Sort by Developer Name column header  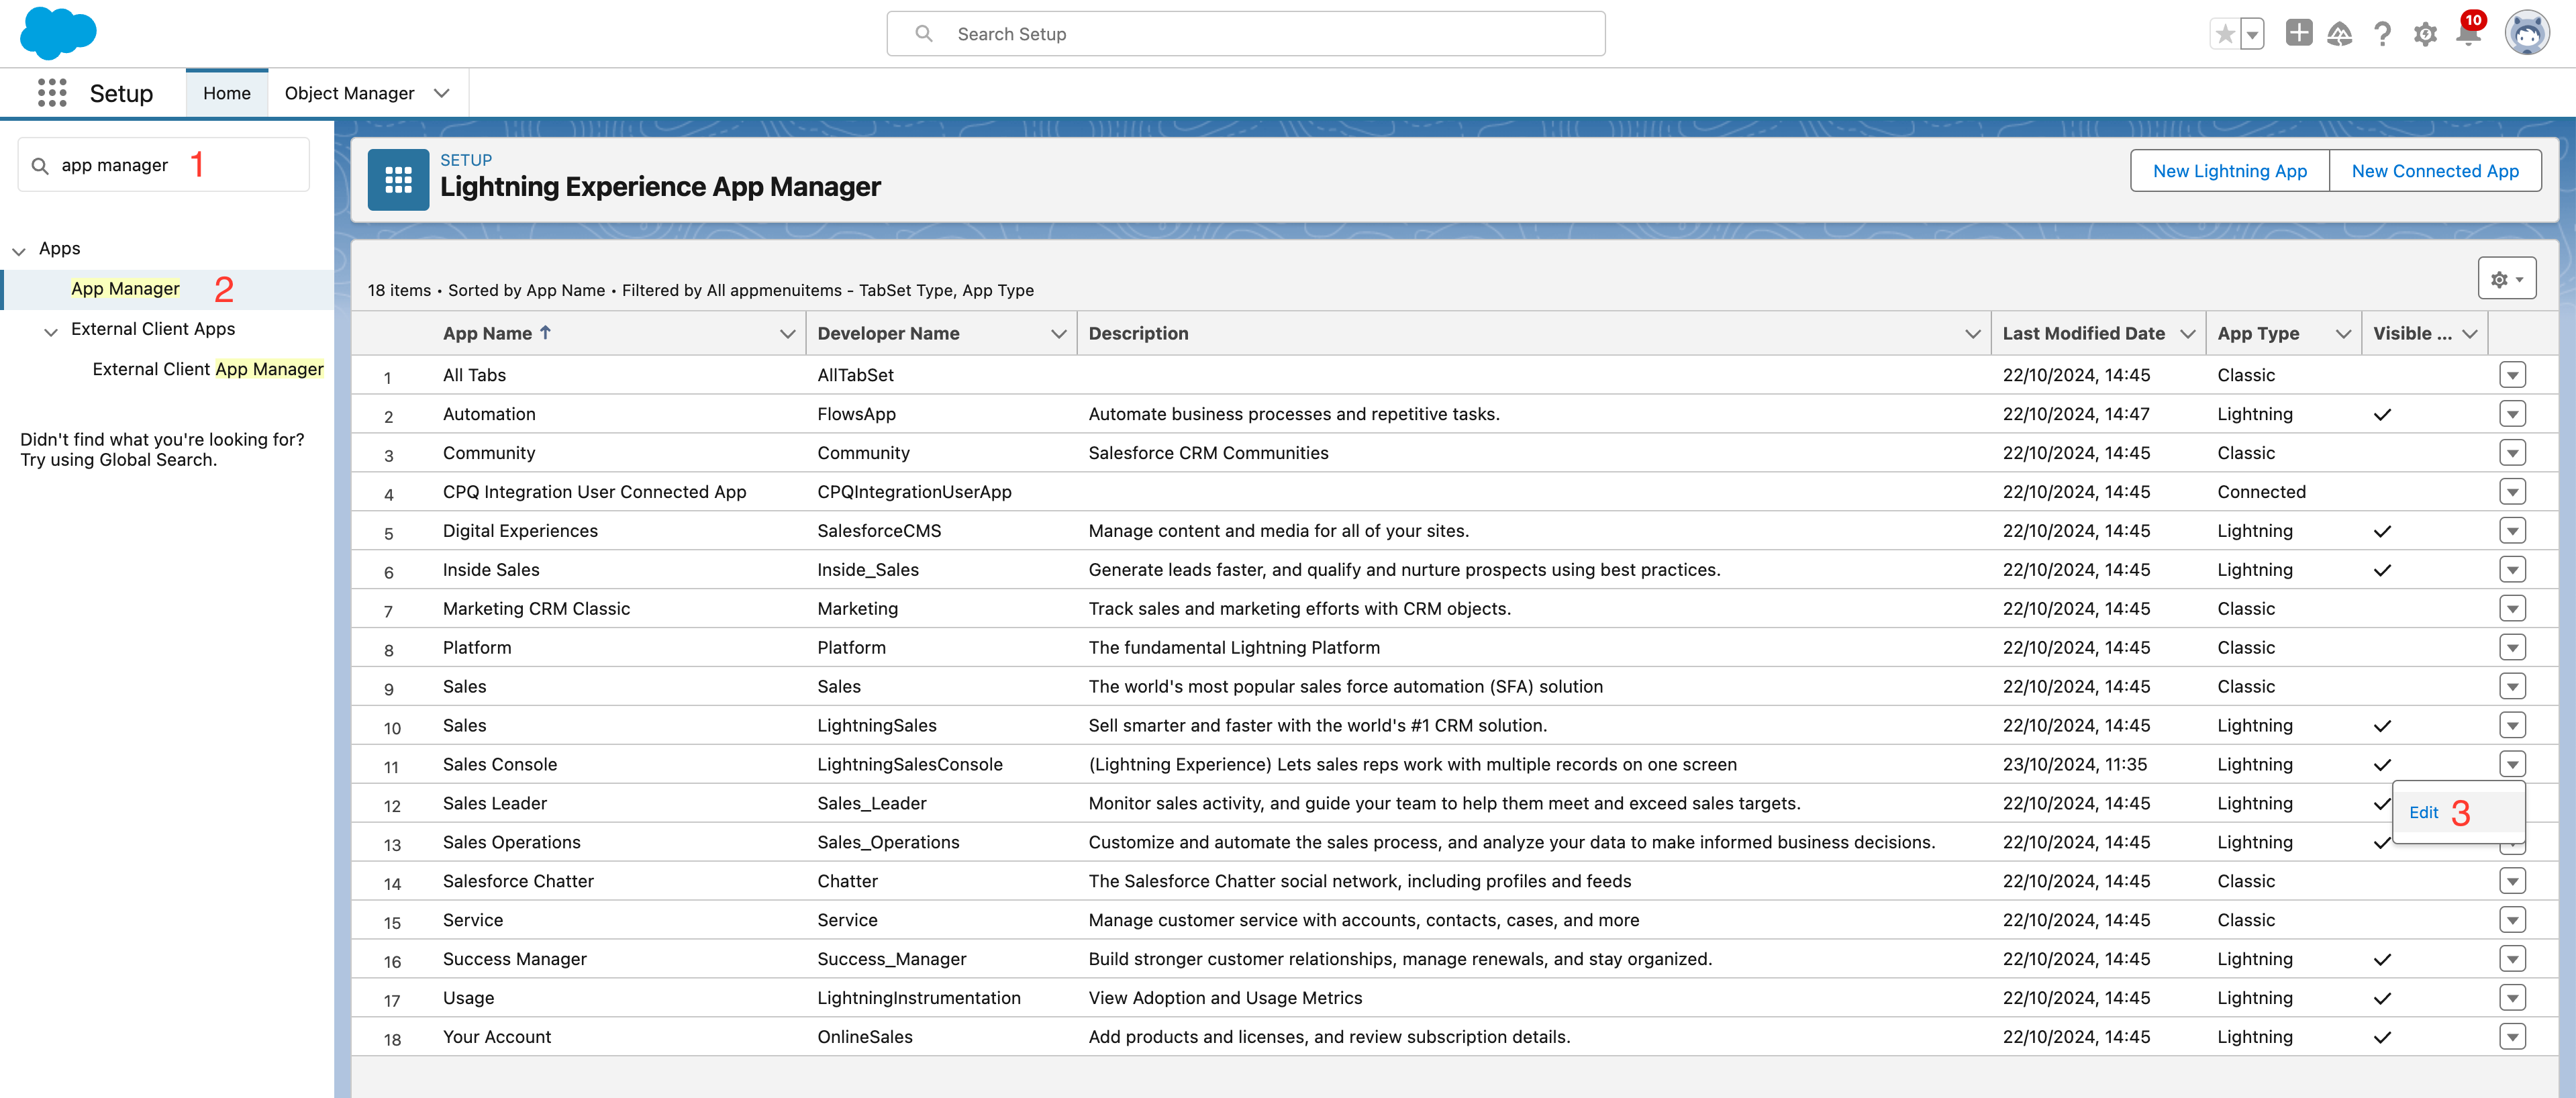click(x=888, y=334)
